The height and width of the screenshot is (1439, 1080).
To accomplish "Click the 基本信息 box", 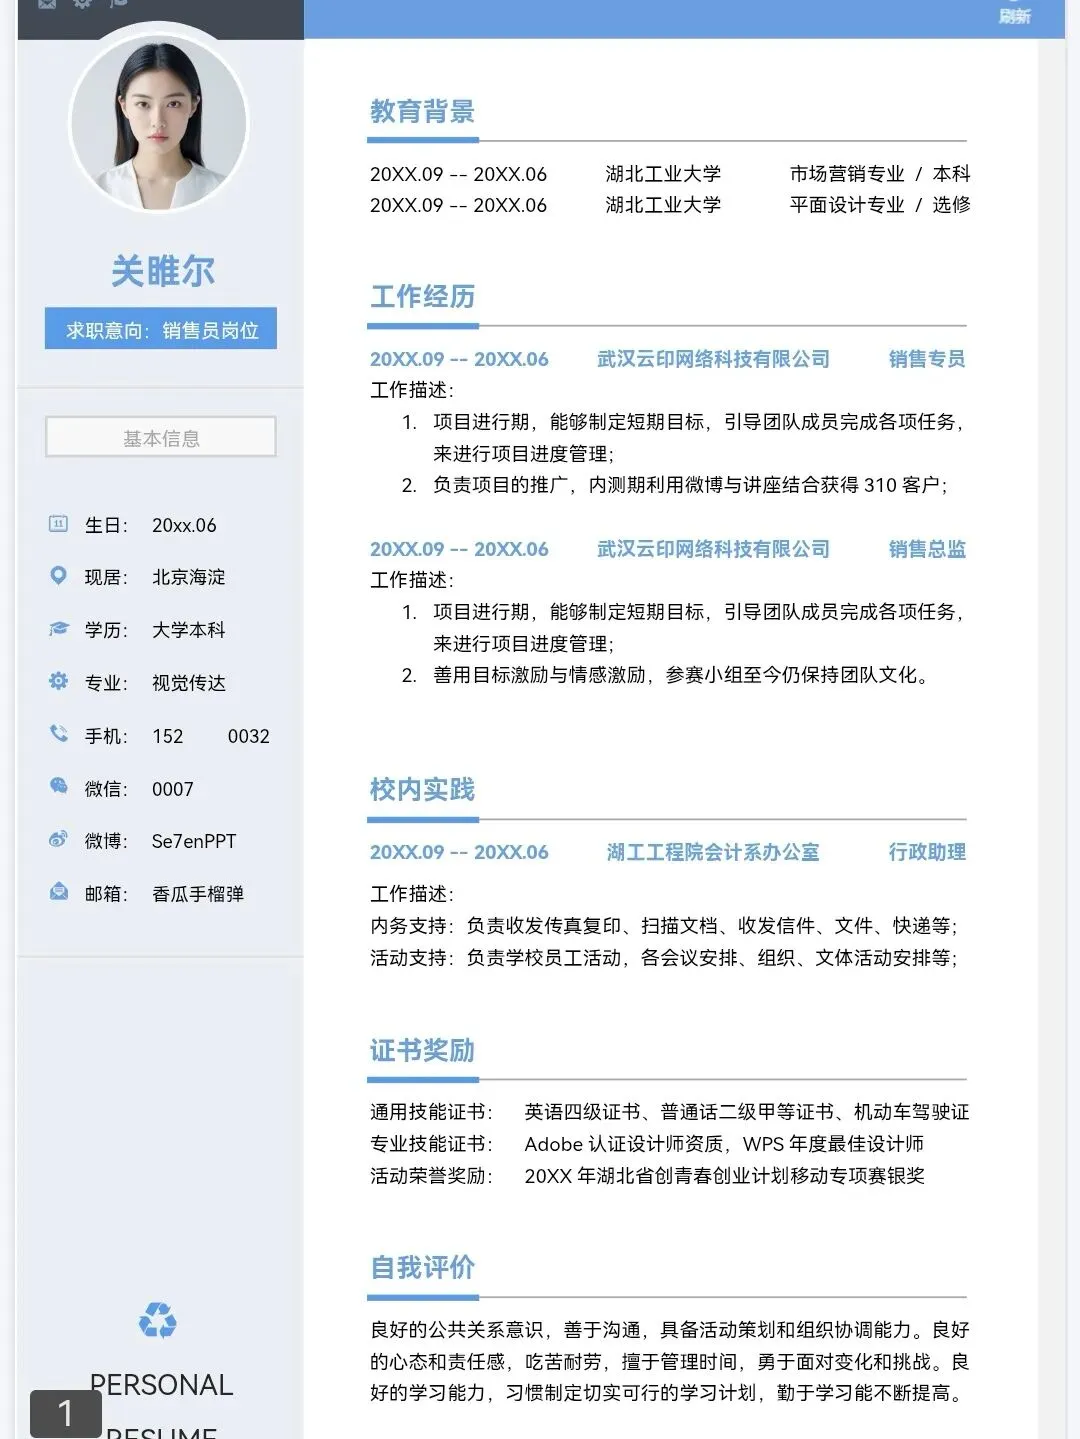I will click(161, 438).
